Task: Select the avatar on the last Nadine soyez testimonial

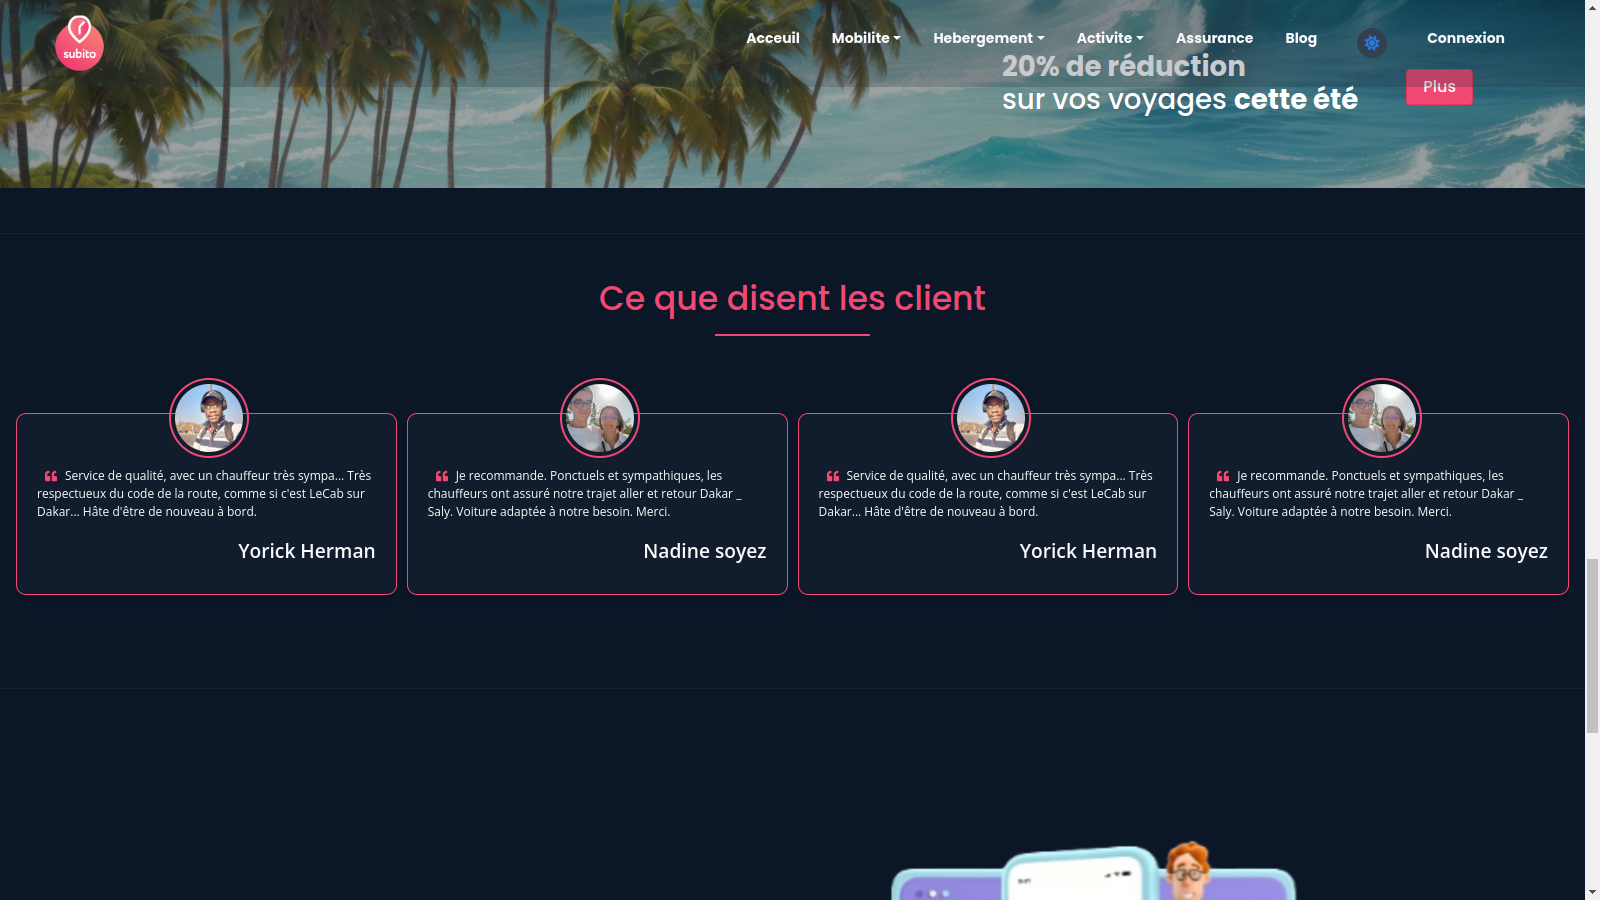Action: [x=1381, y=418]
